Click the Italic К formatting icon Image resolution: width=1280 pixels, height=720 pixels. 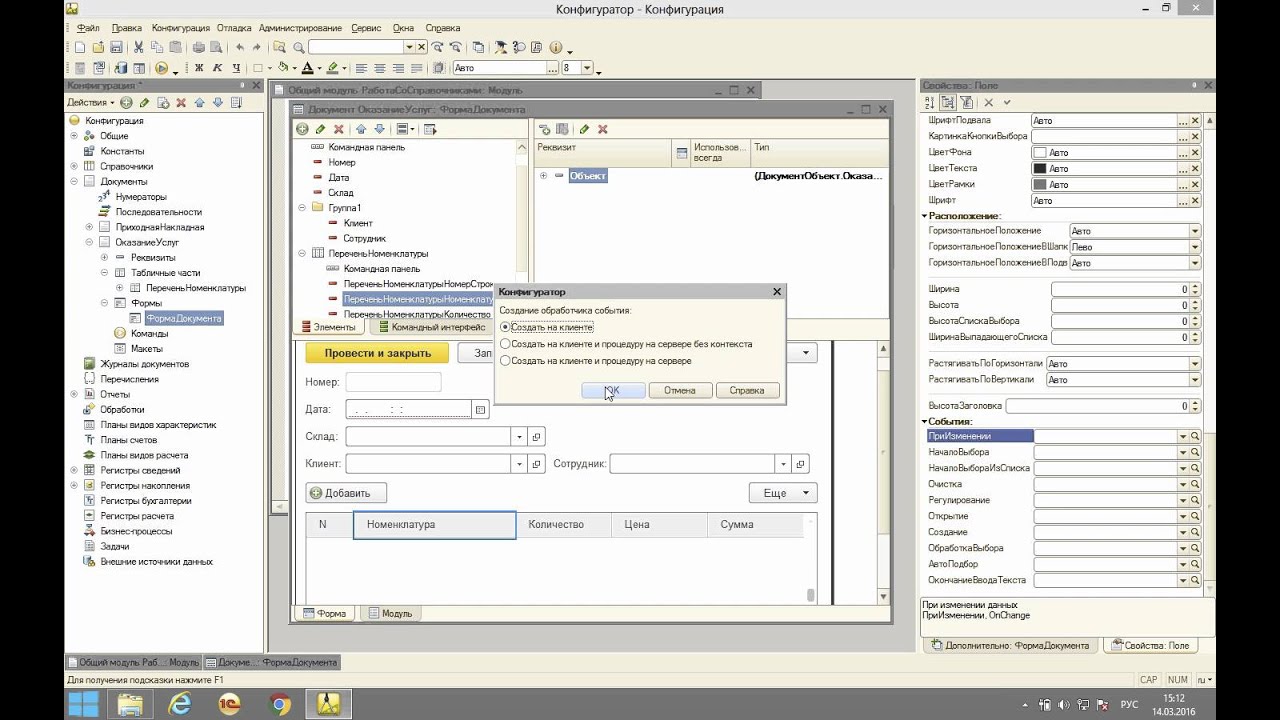(216, 68)
